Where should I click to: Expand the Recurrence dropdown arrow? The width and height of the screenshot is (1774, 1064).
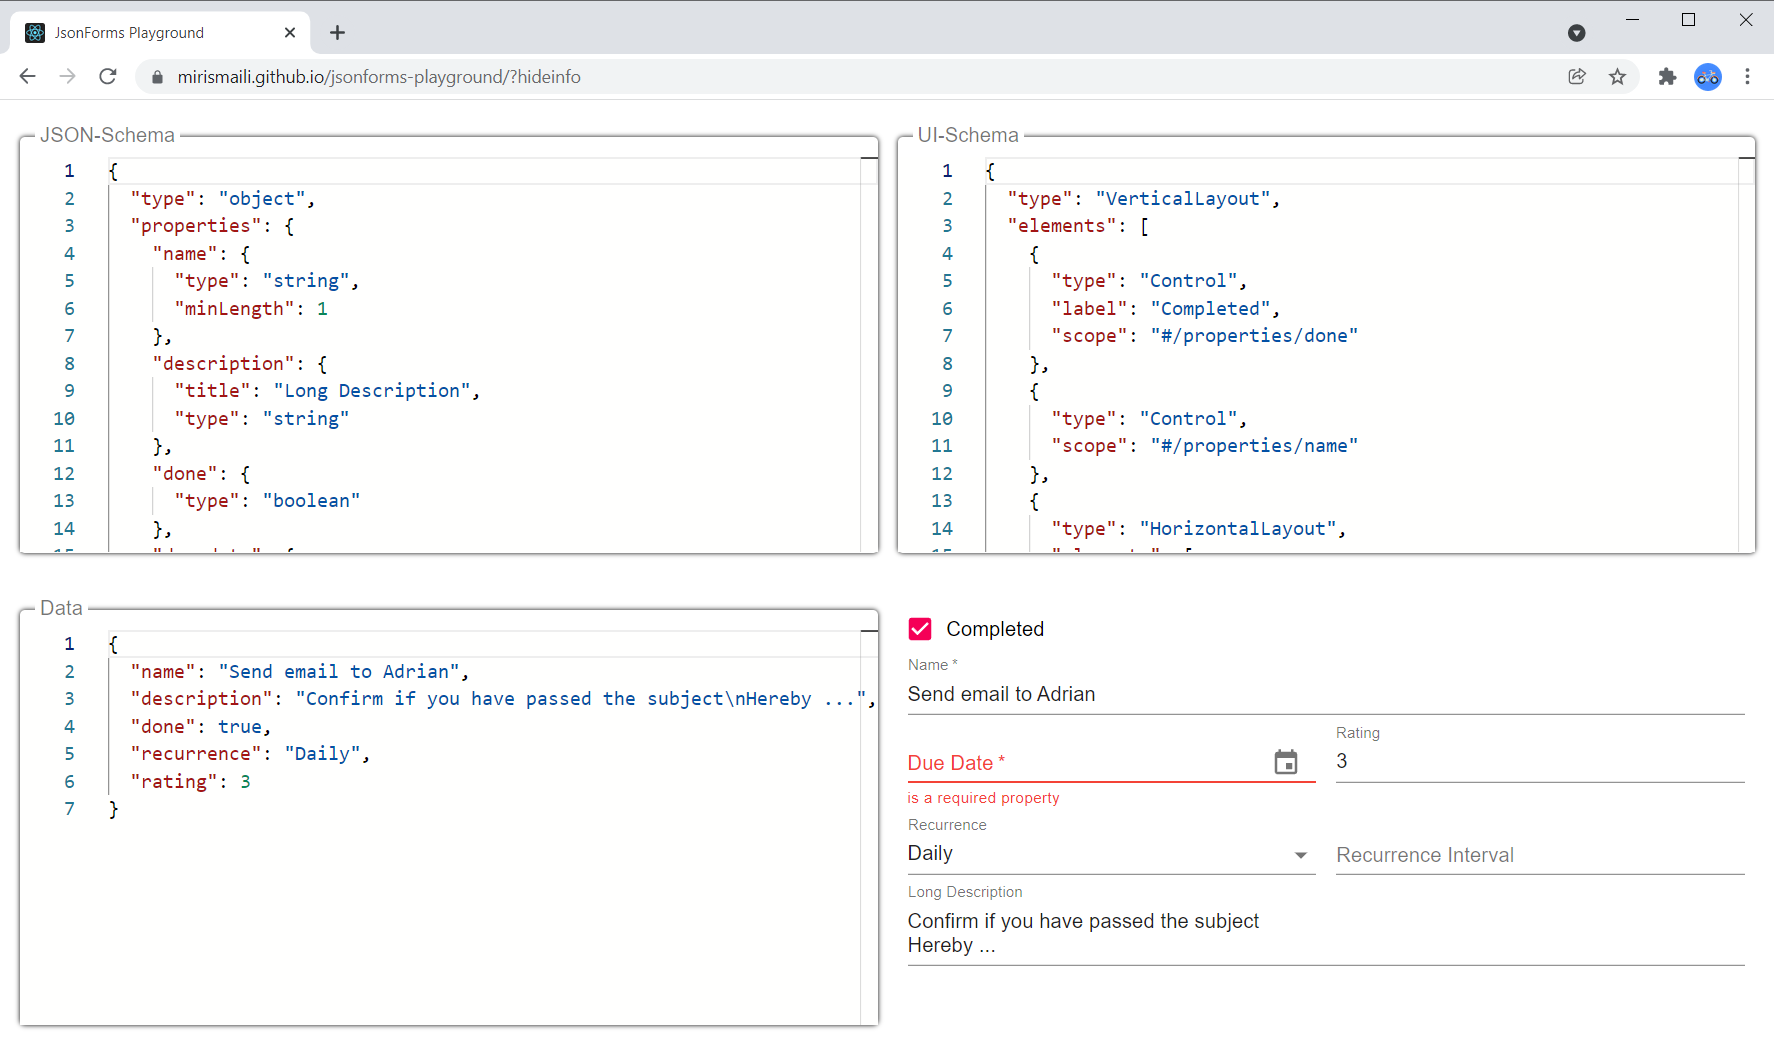(1300, 855)
